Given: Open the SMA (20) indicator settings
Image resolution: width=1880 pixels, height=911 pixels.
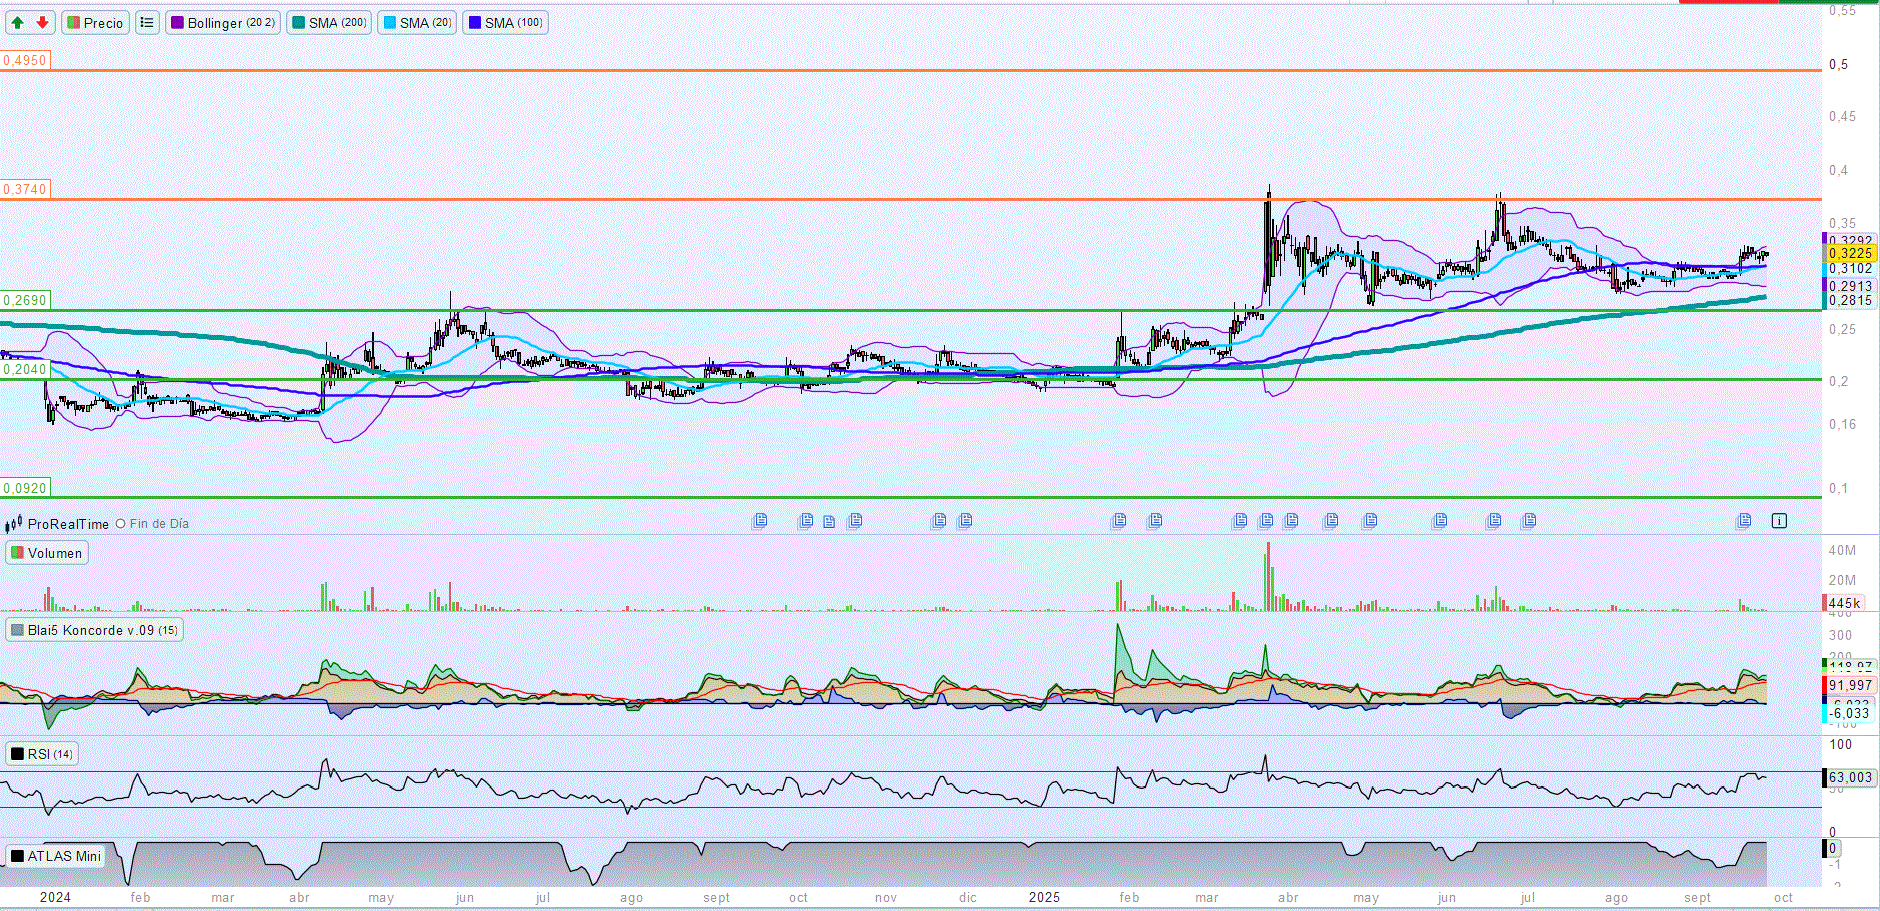Looking at the screenshot, I should [x=417, y=22].
